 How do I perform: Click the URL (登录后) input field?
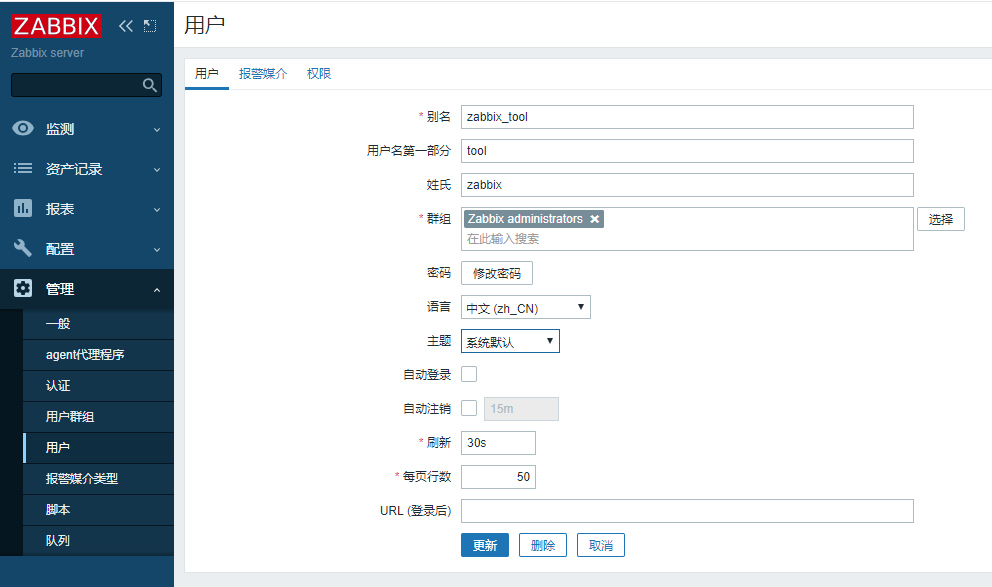click(x=687, y=511)
